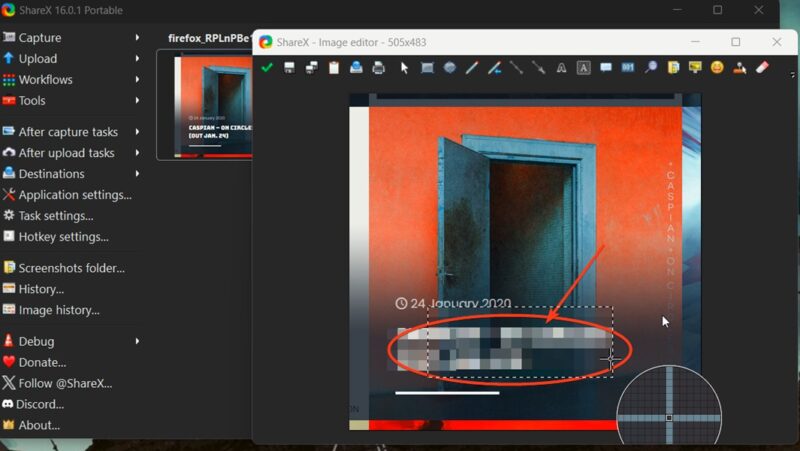Image resolution: width=800 pixels, height=451 pixels.
Task: Select the Sticker emoji tool
Action: pos(717,67)
